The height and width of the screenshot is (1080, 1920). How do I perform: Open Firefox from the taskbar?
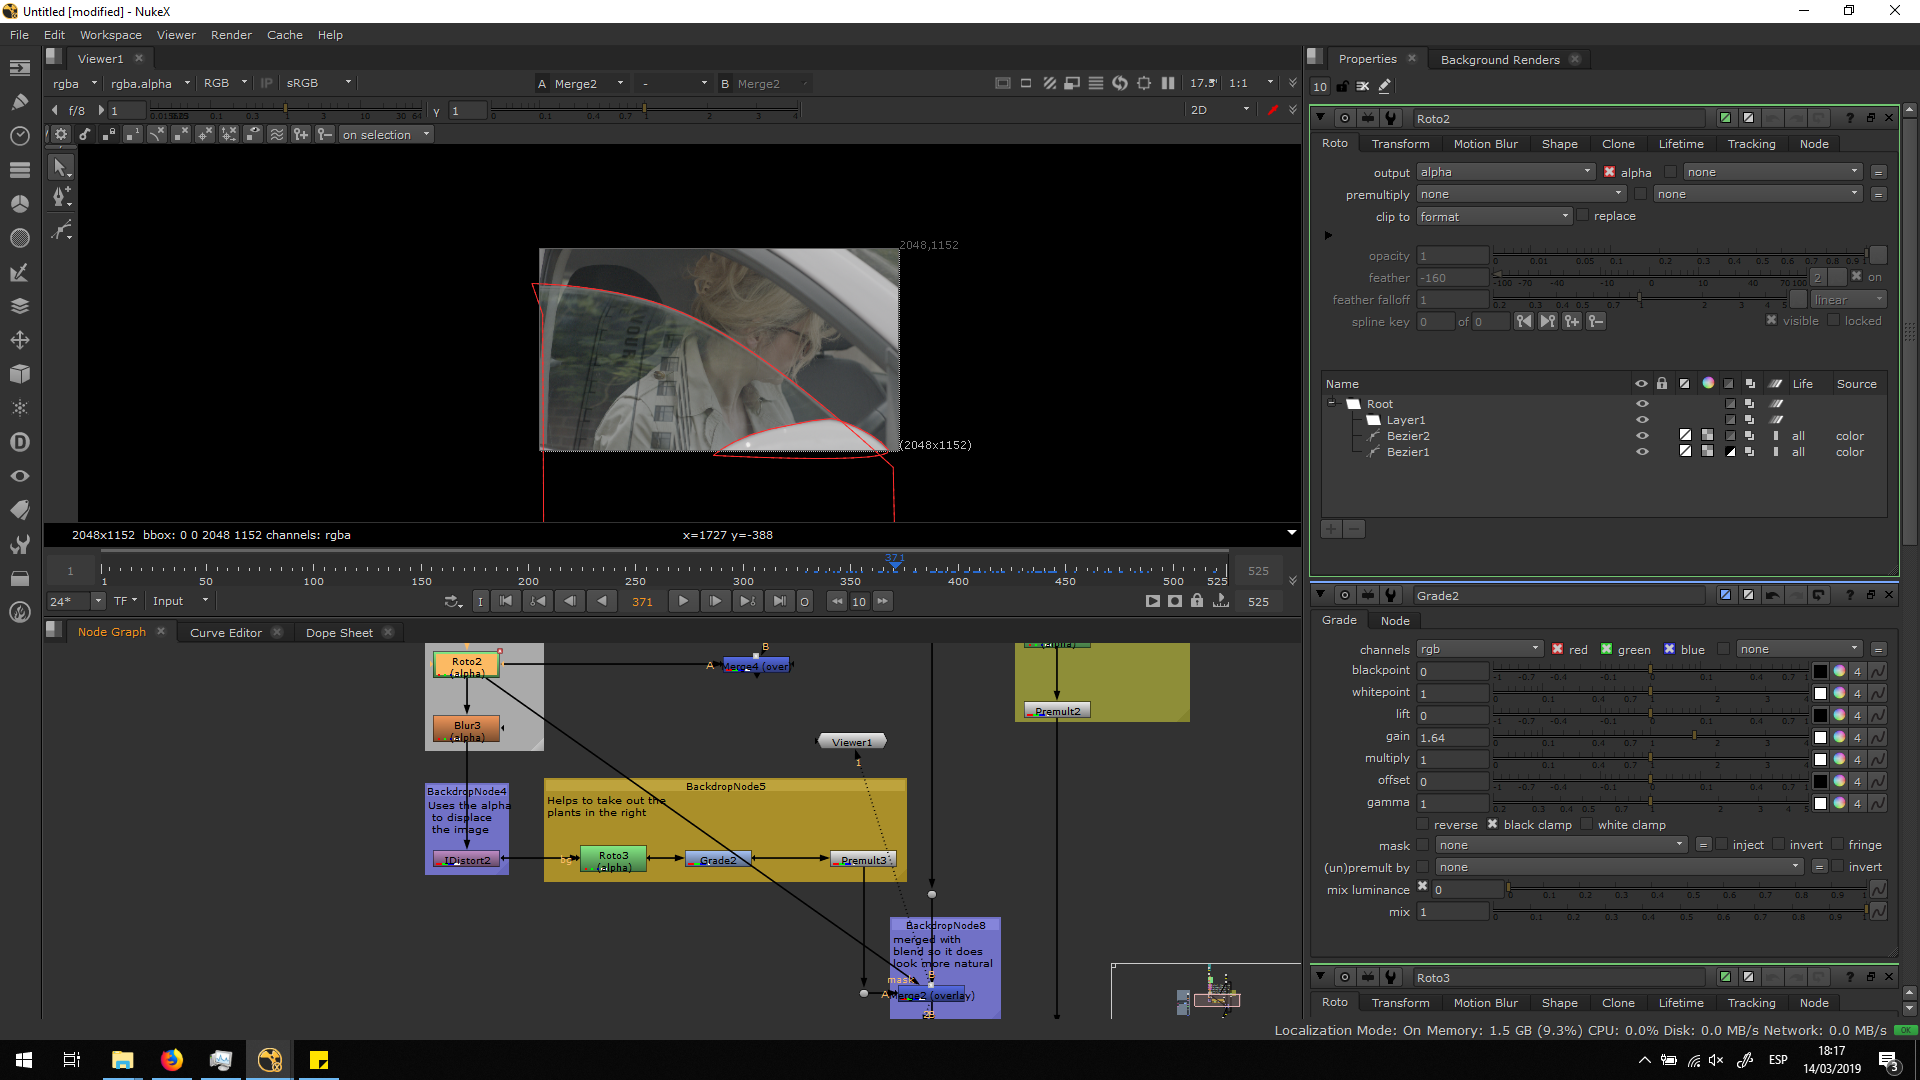[x=171, y=1060]
